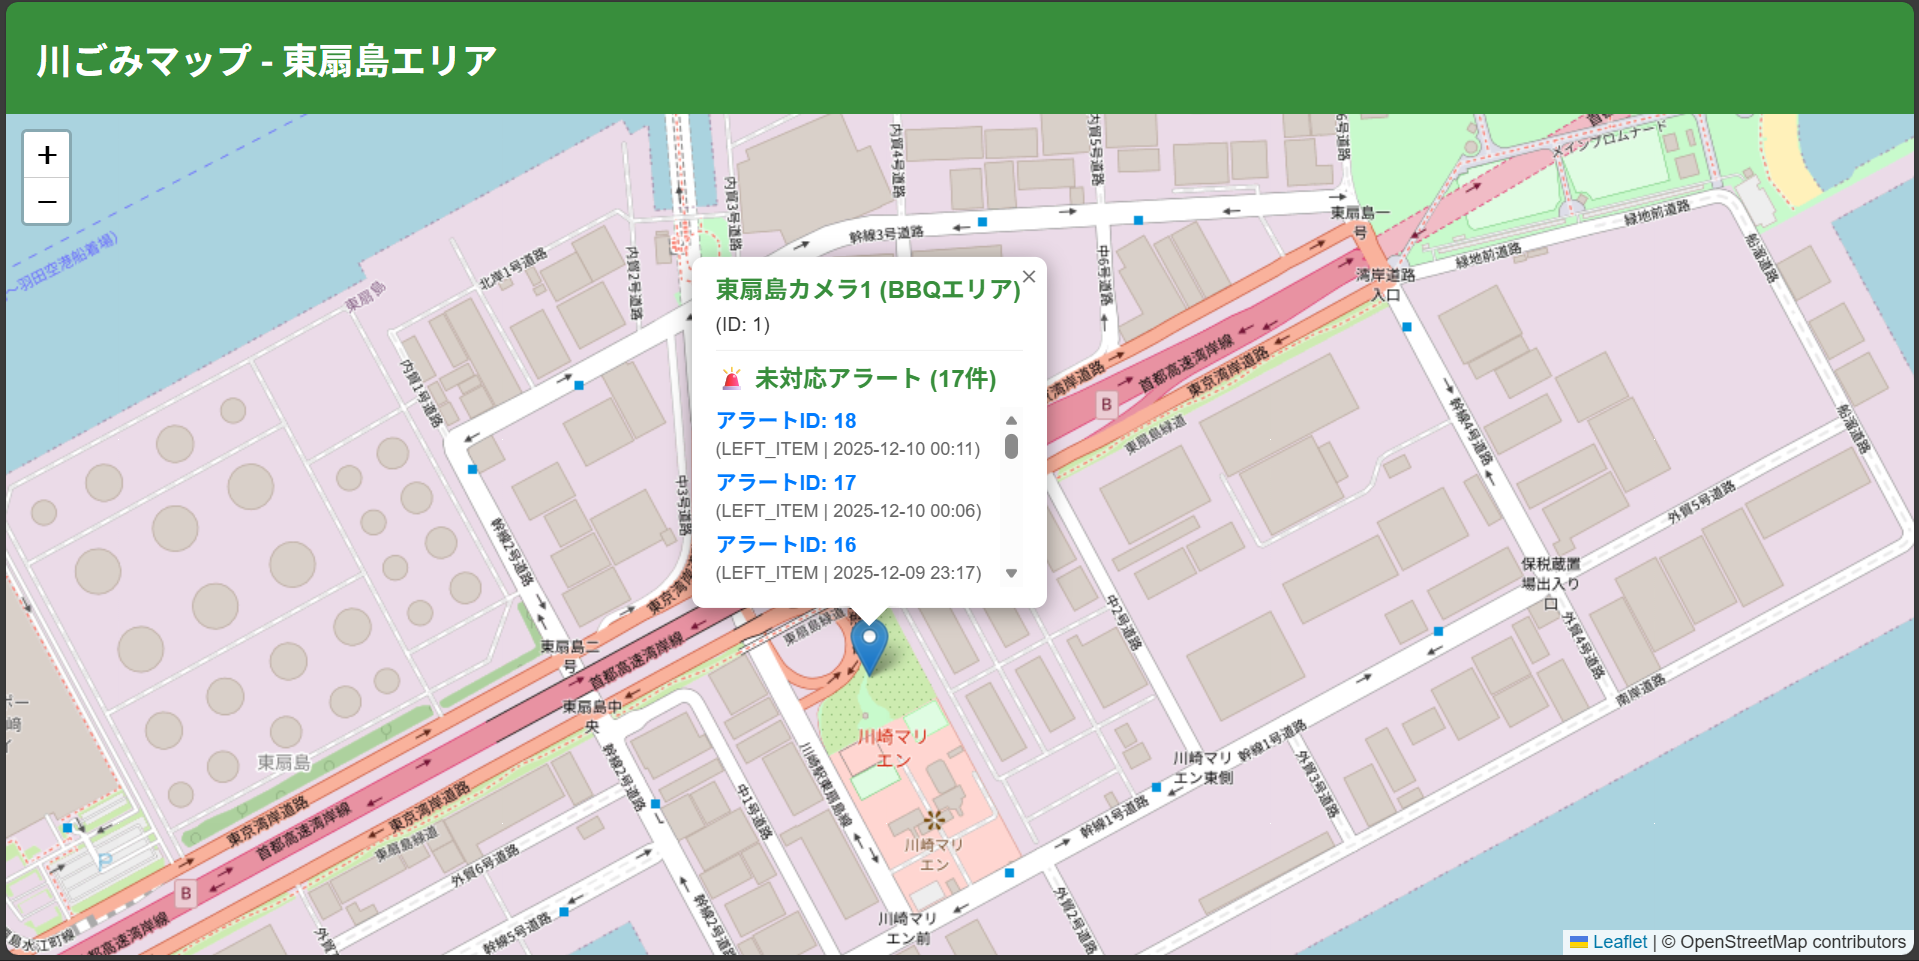The height and width of the screenshot is (961, 1919).
Task: Click the B icon beside 湾岸道路 label
Action: pos(1106,404)
